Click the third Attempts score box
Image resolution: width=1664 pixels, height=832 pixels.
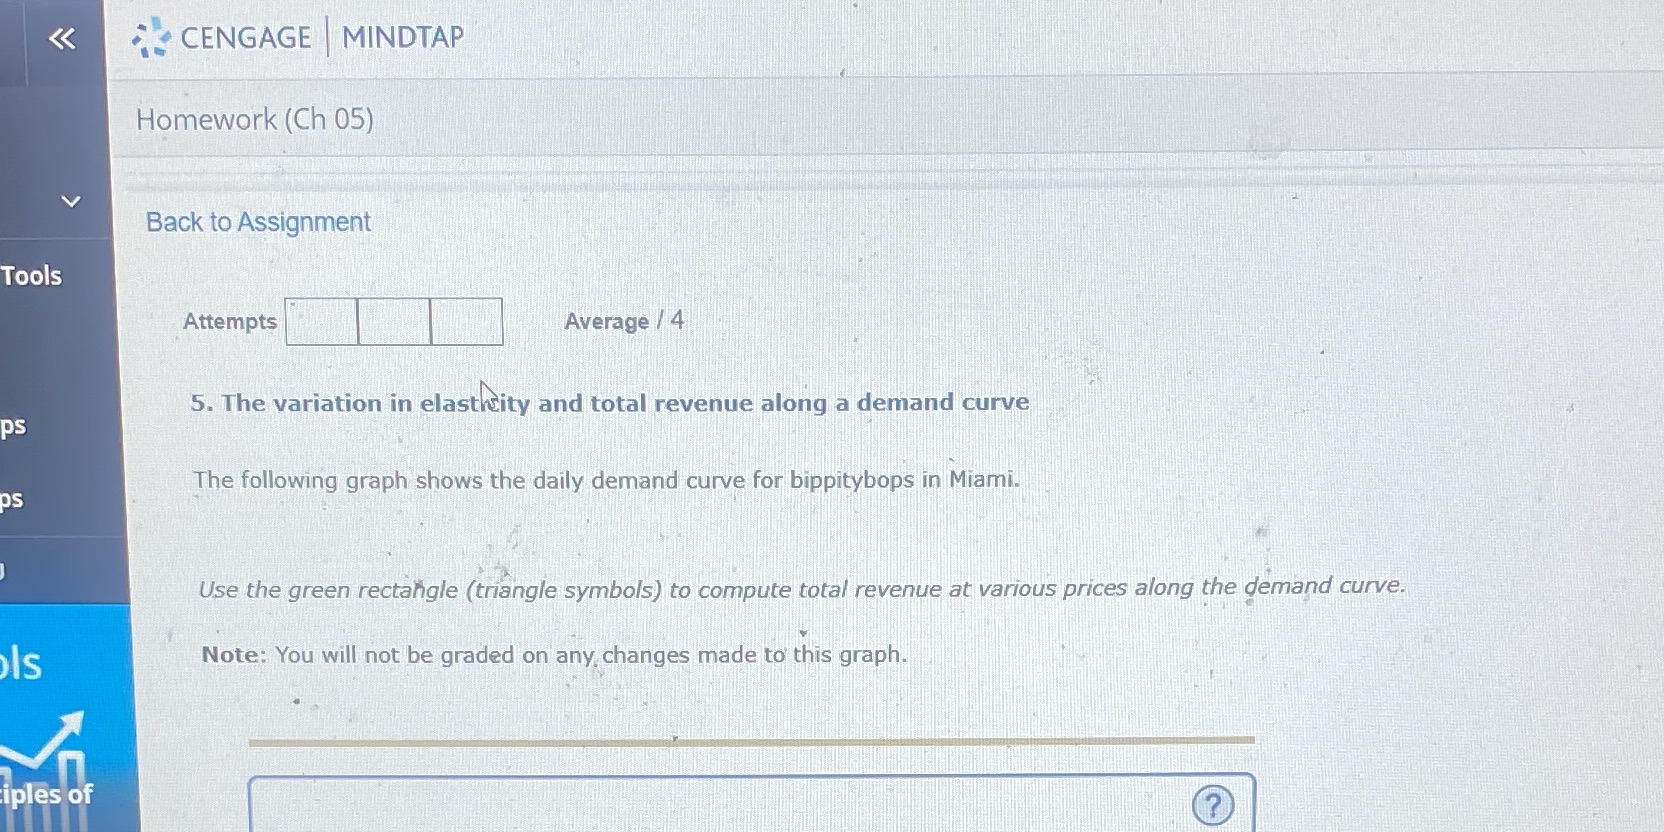[x=465, y=321]
